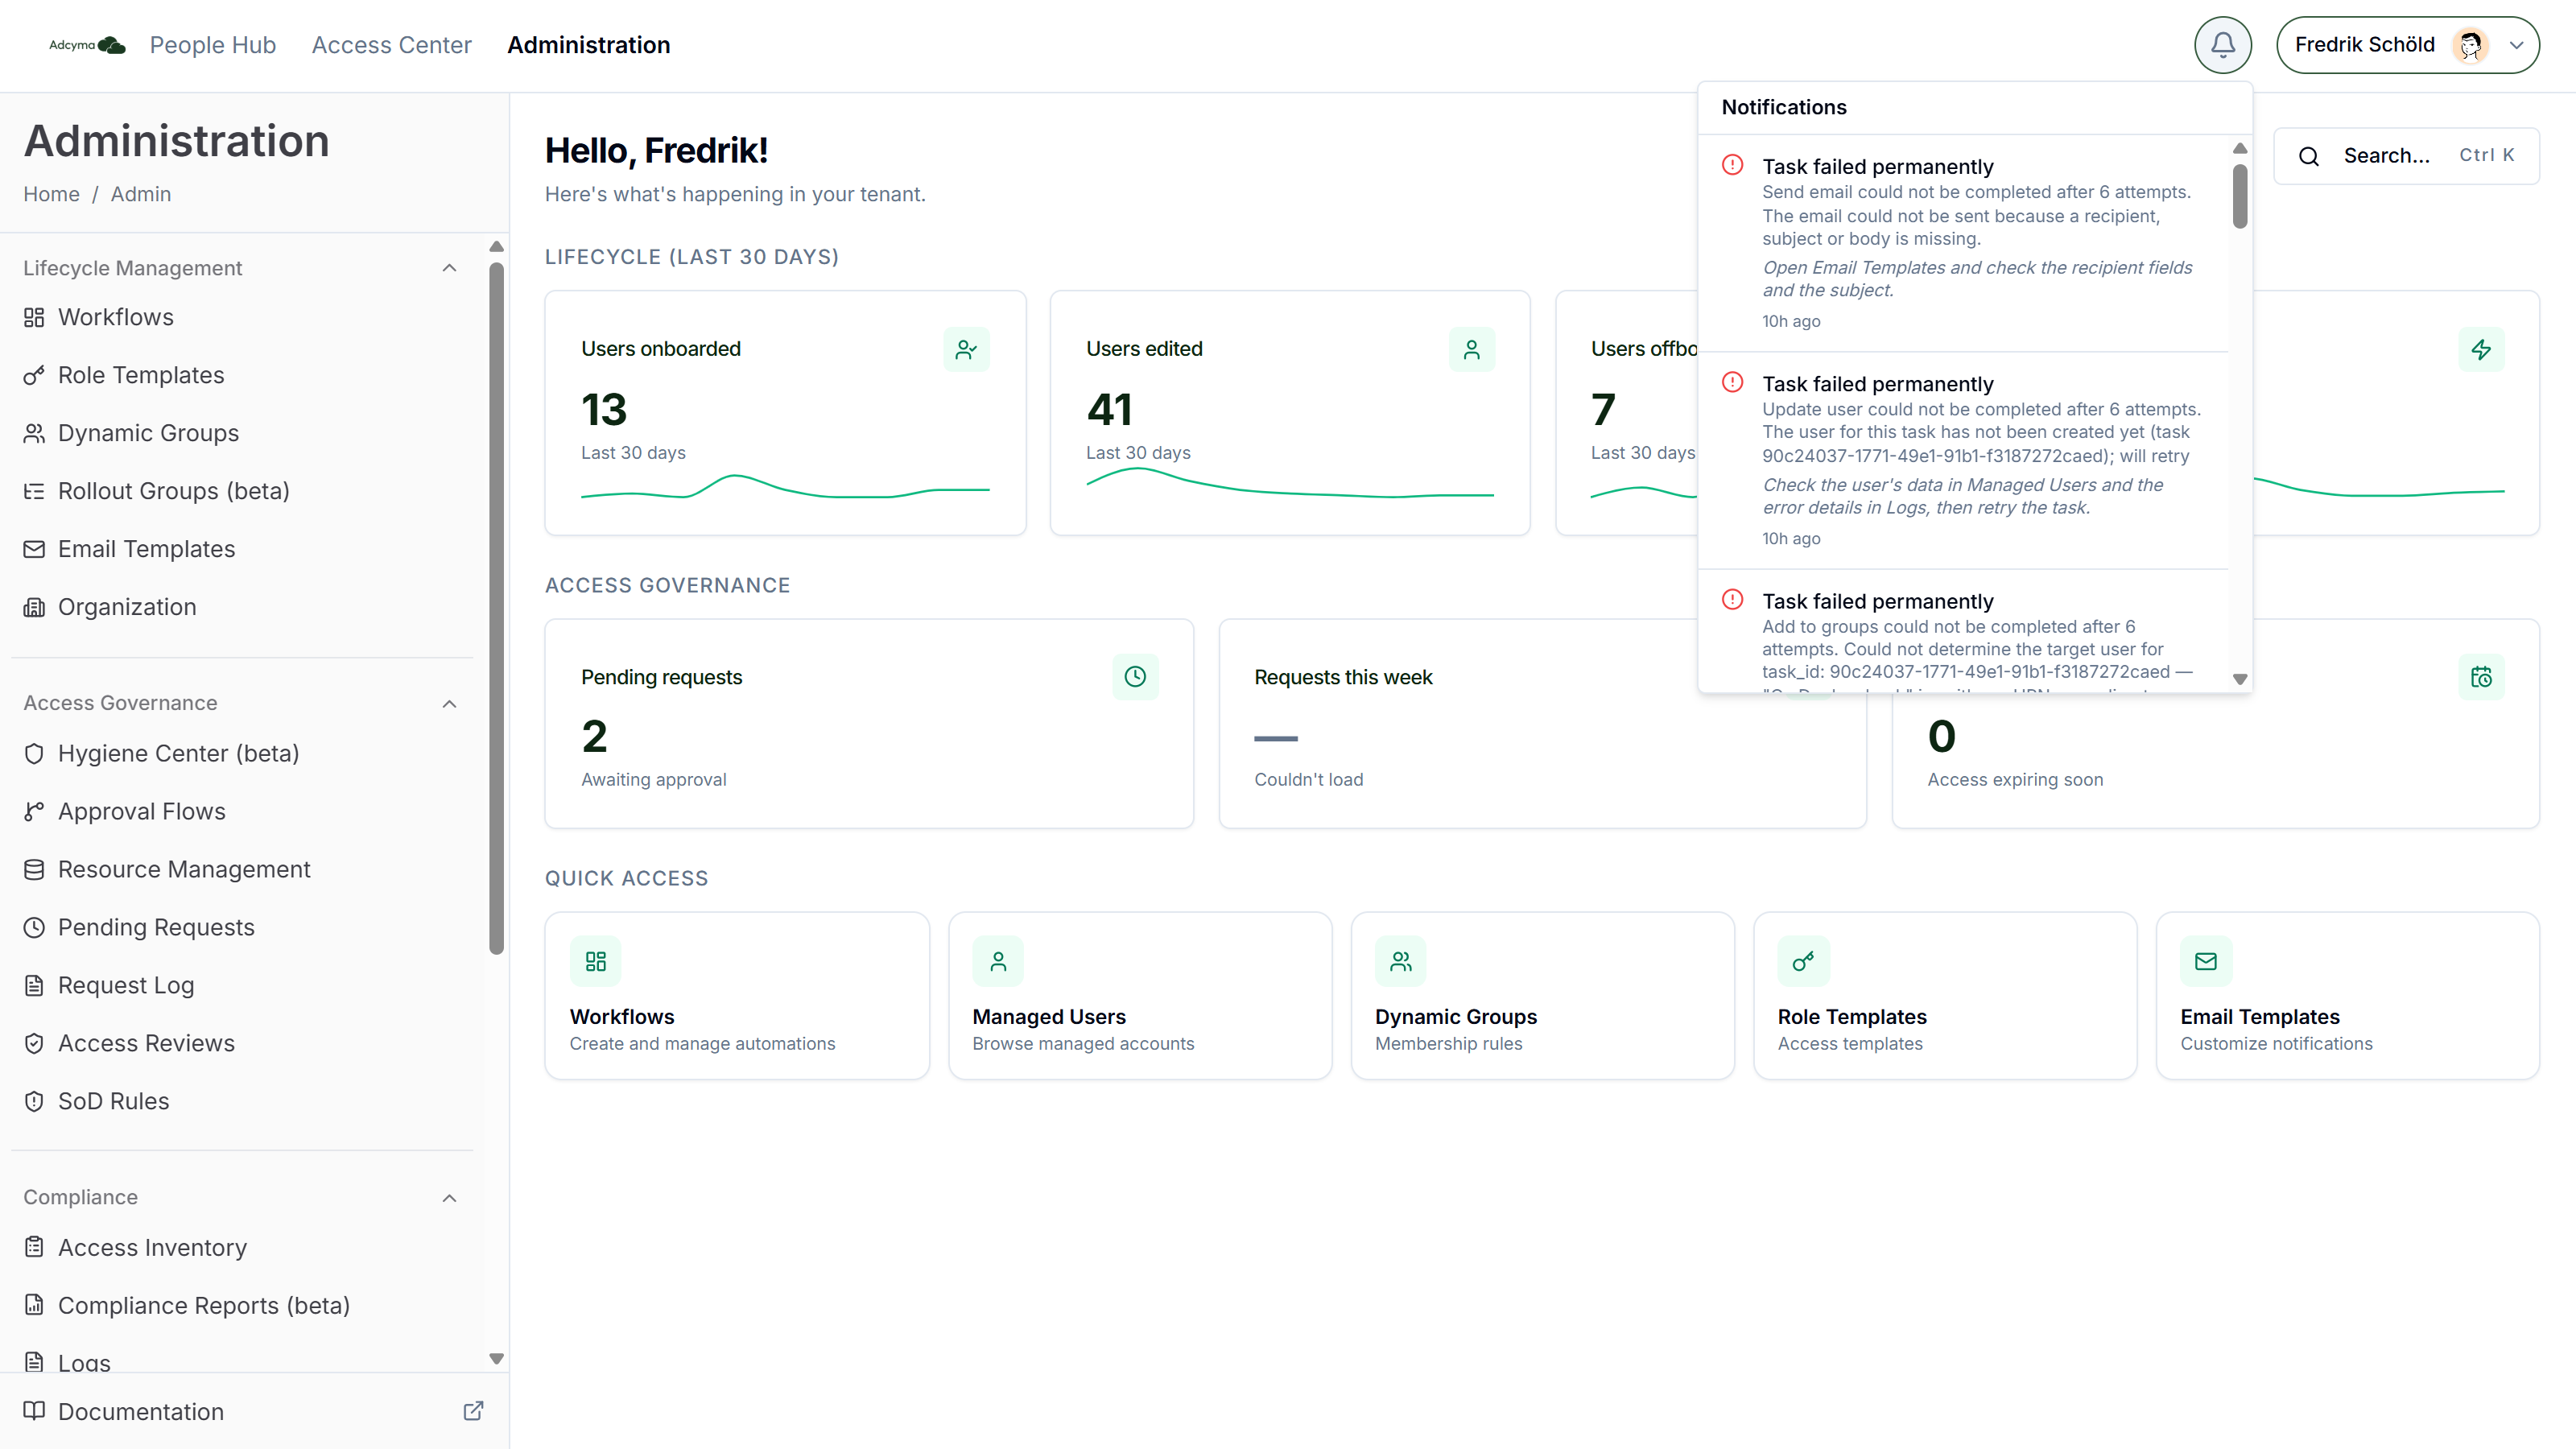Viewport: 2576px width, 1449px height.
Task: Click the notifications panel scrollbar thumb
Action: coord(2240,196)
